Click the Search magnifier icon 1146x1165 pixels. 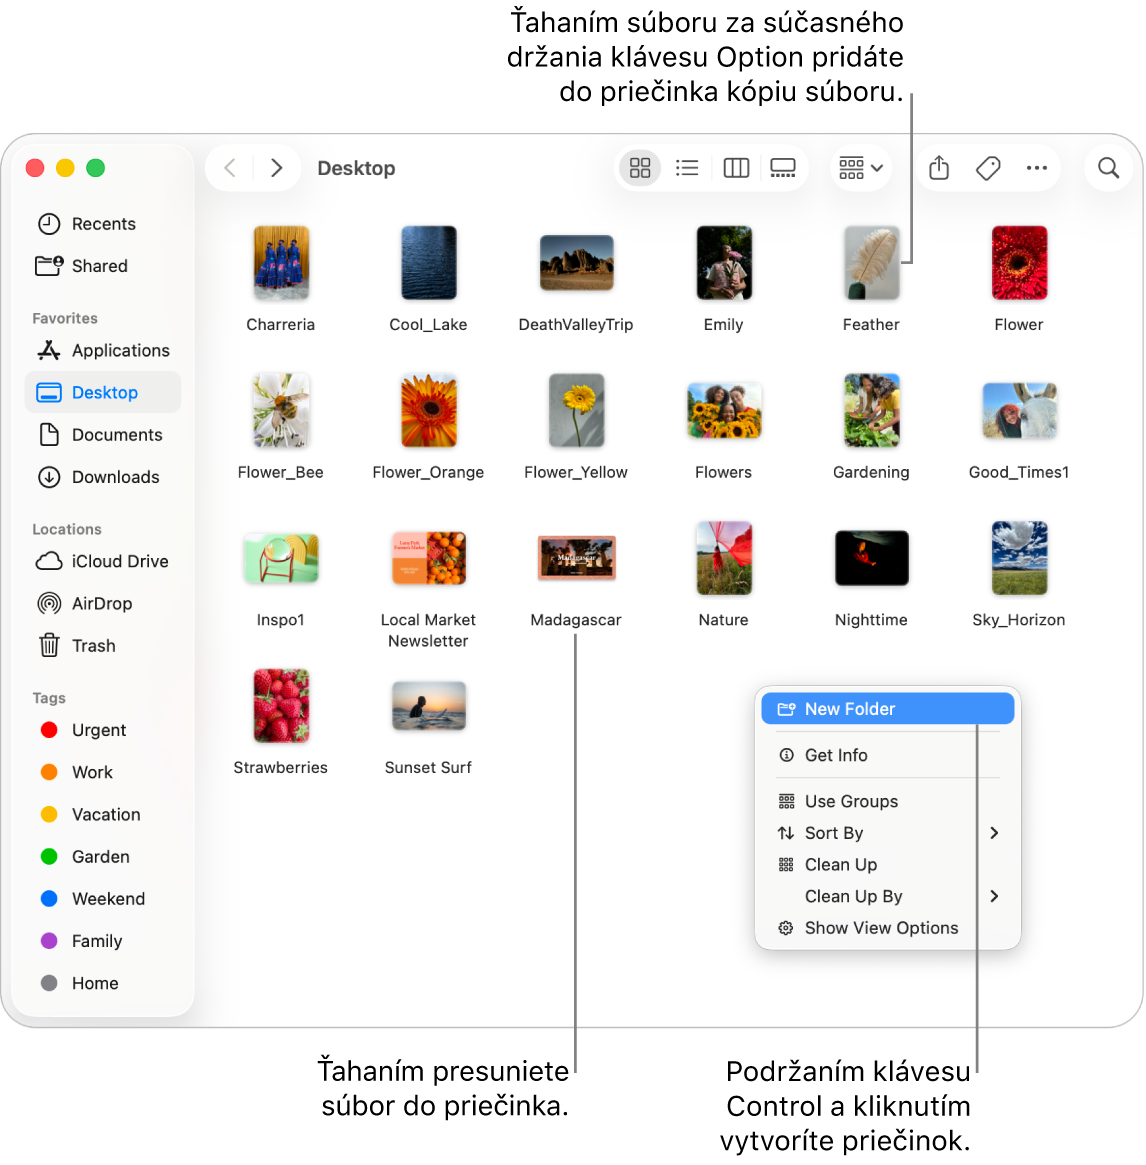(x=1108, y=168)
